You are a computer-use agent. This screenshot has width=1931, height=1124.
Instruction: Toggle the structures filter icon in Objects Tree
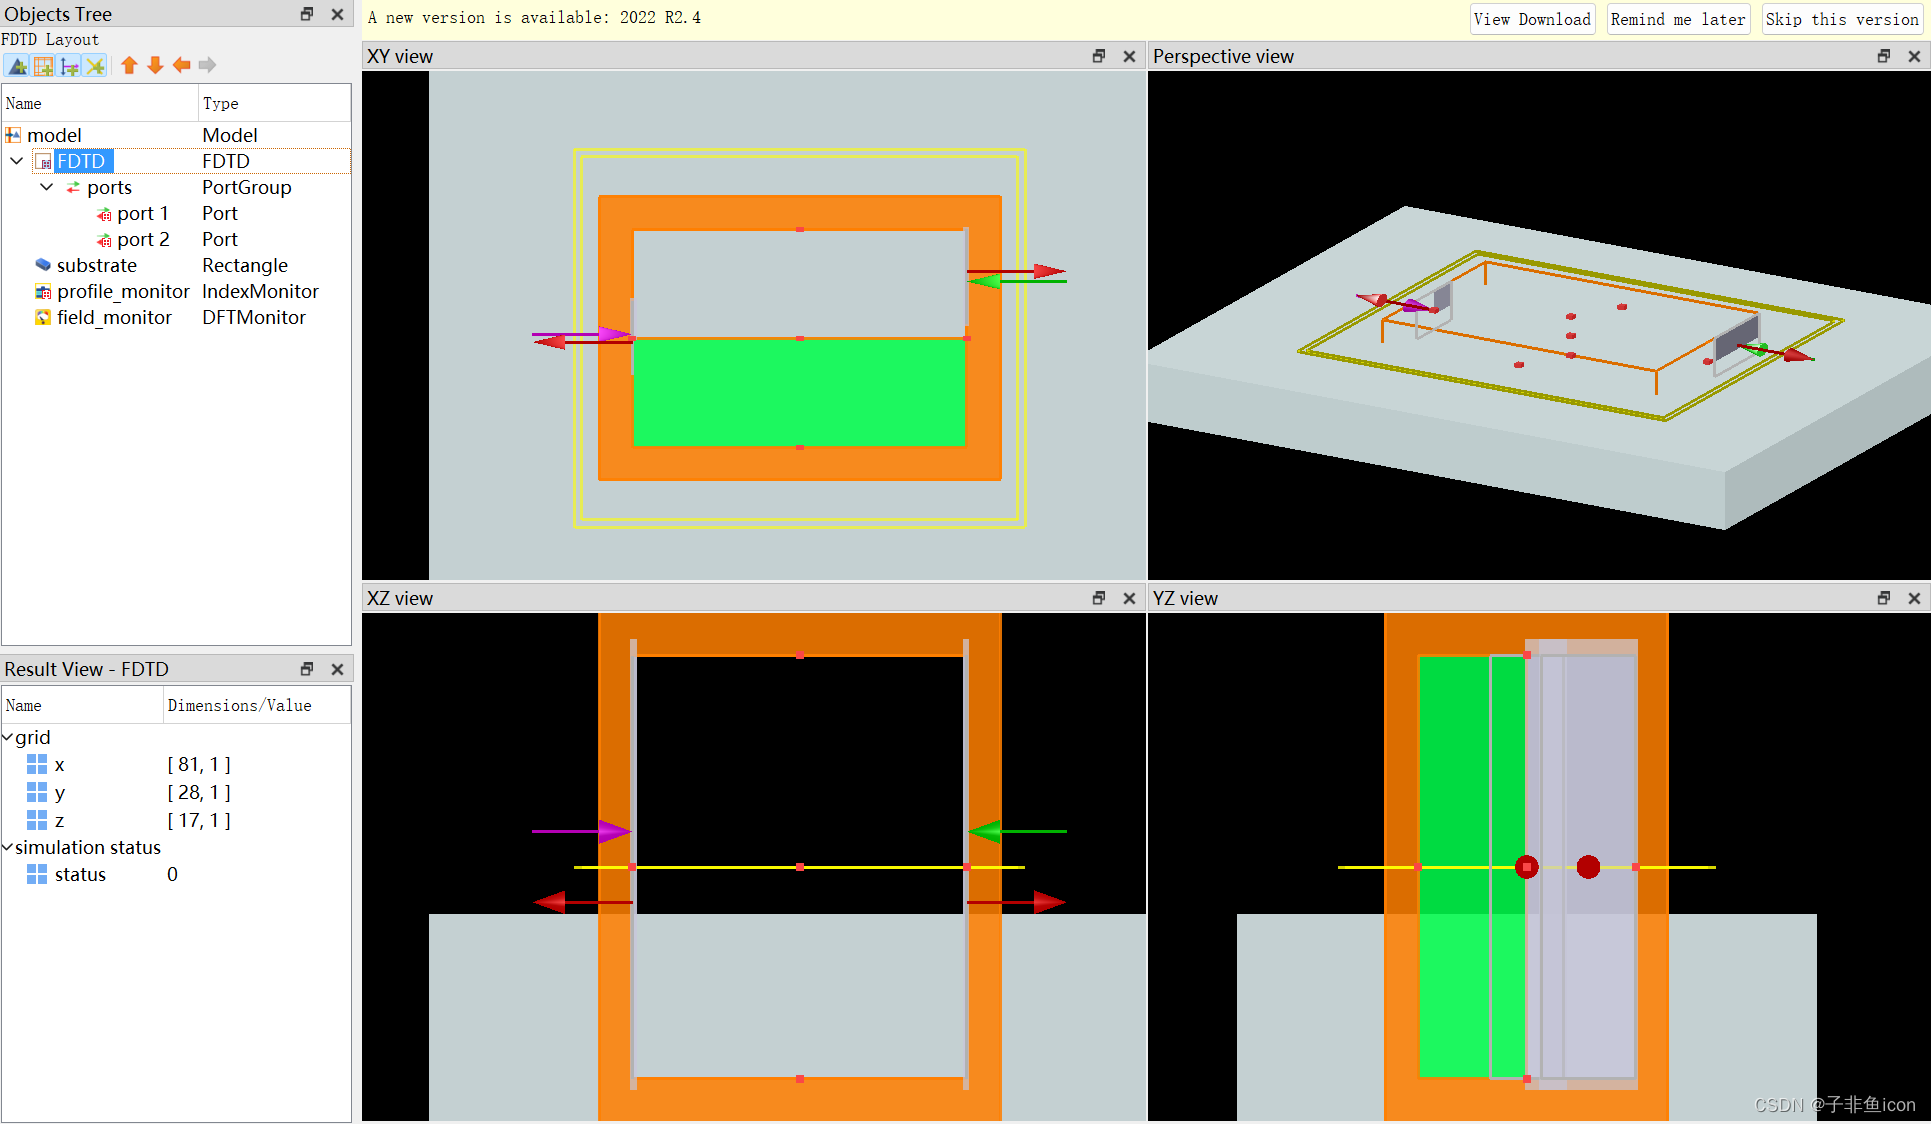click(x=18, y=66)
